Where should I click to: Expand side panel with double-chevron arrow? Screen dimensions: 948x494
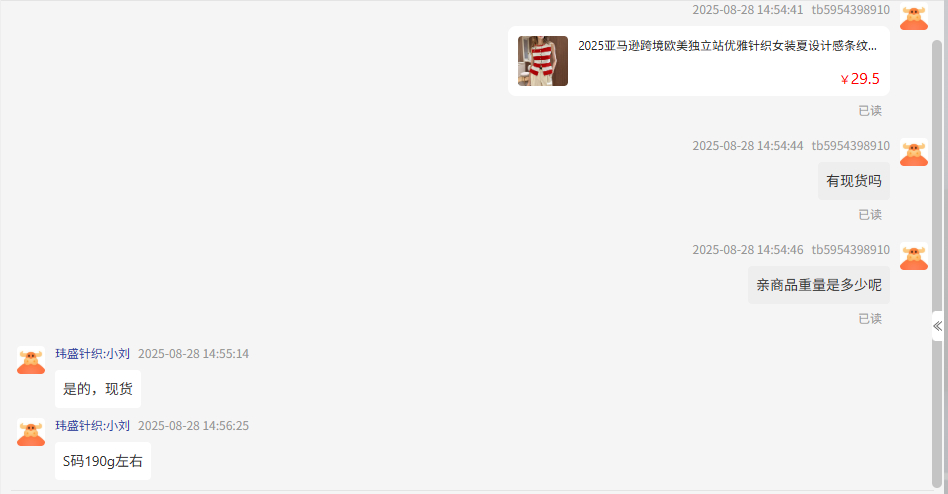(x=938, y=326)
